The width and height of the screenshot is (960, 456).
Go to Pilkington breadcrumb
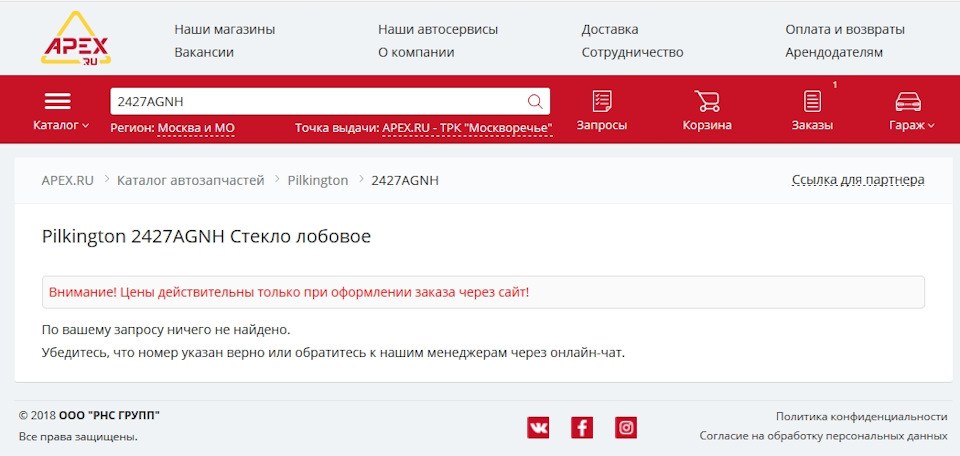pos(318,181)
